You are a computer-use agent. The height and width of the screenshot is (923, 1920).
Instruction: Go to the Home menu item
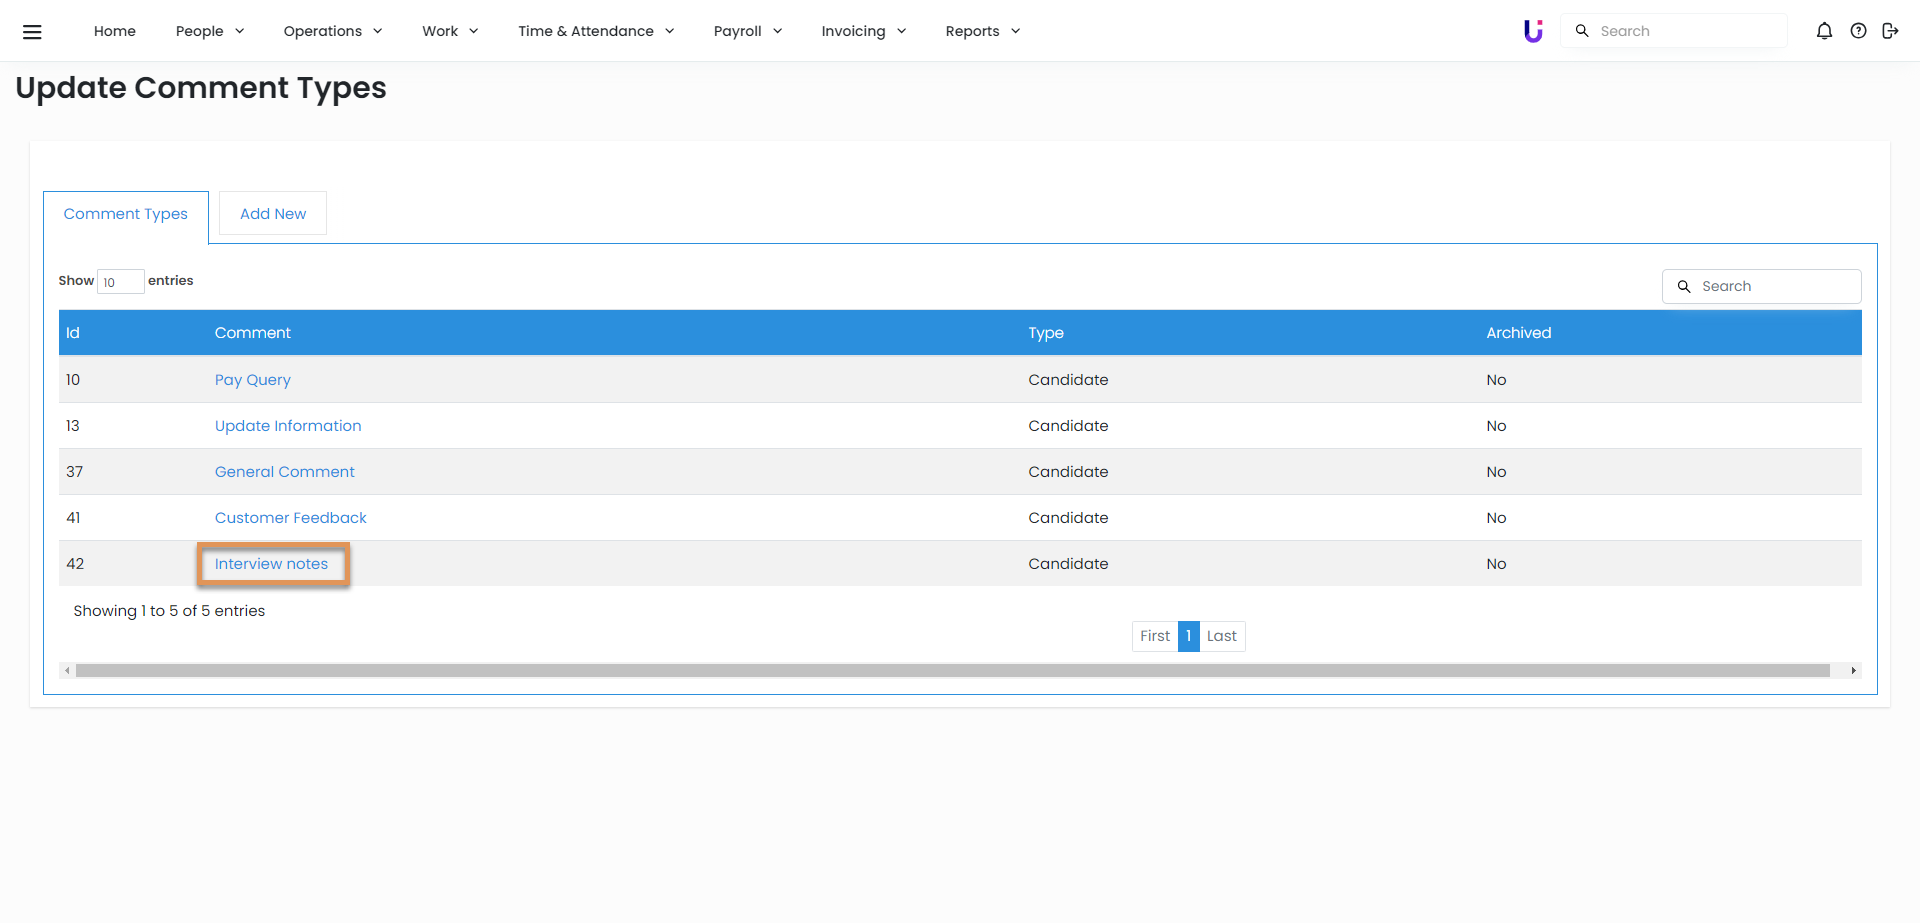click(x=115, y=31)
